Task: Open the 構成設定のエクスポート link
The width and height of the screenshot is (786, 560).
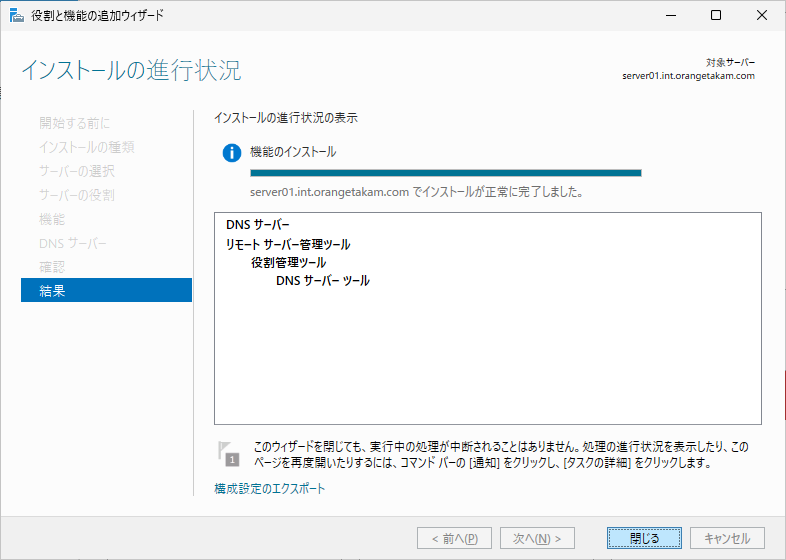Action: 270,488
